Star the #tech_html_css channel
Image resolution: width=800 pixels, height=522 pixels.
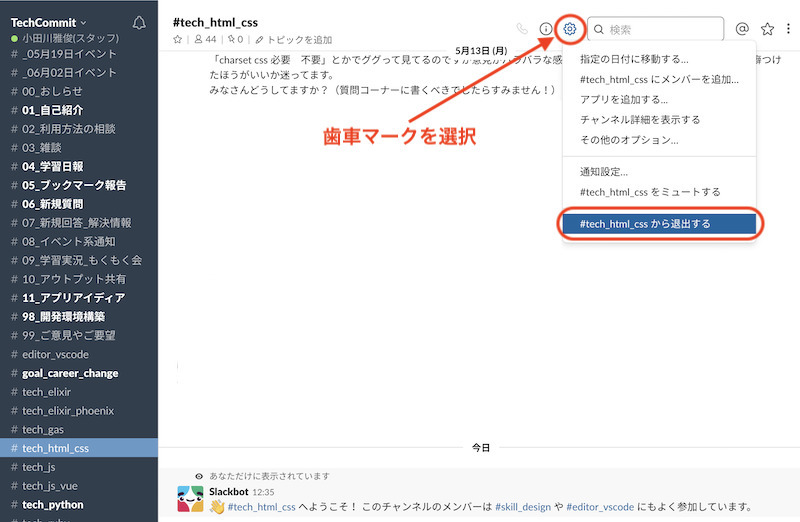coord(178,39)
